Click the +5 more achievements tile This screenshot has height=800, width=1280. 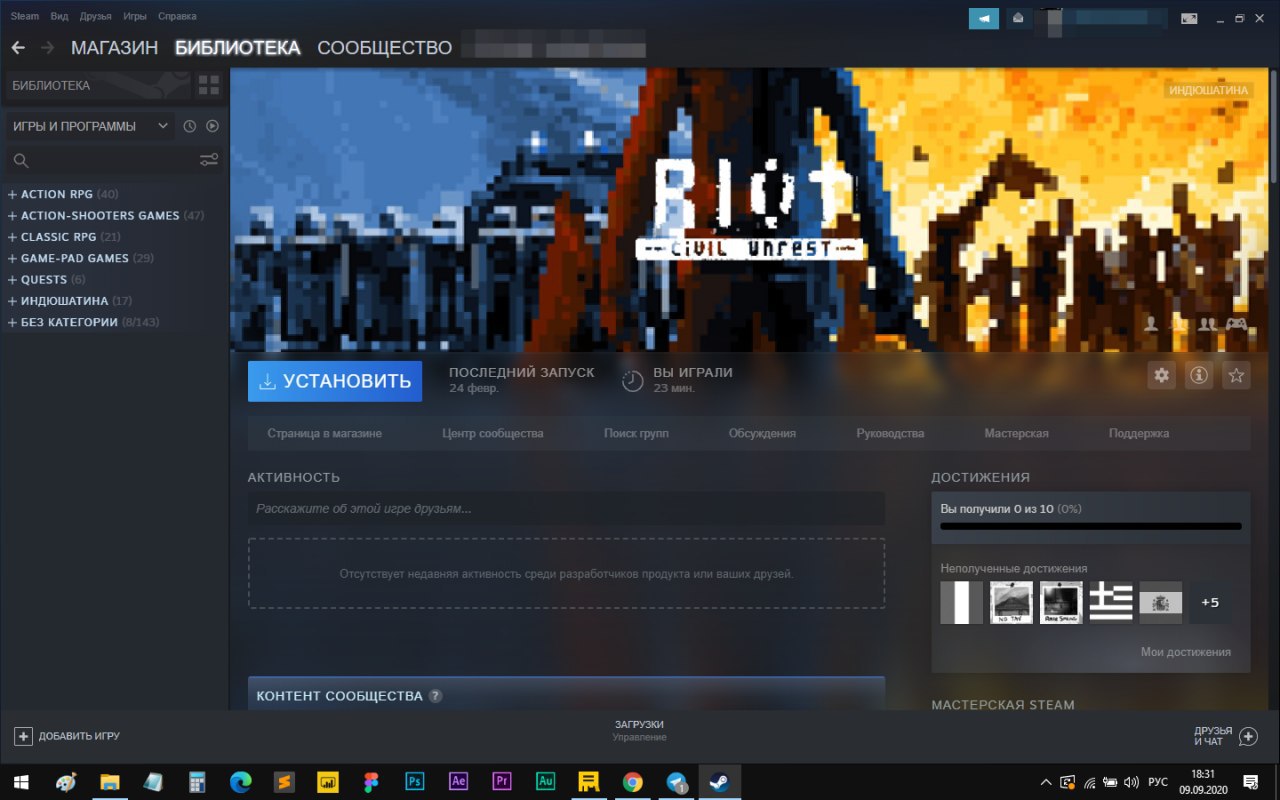[1210, 602]
